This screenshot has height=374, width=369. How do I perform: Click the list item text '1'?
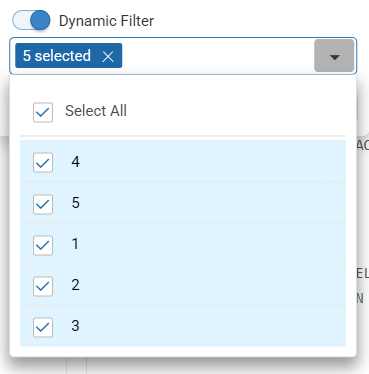click(x=75, y=244)
